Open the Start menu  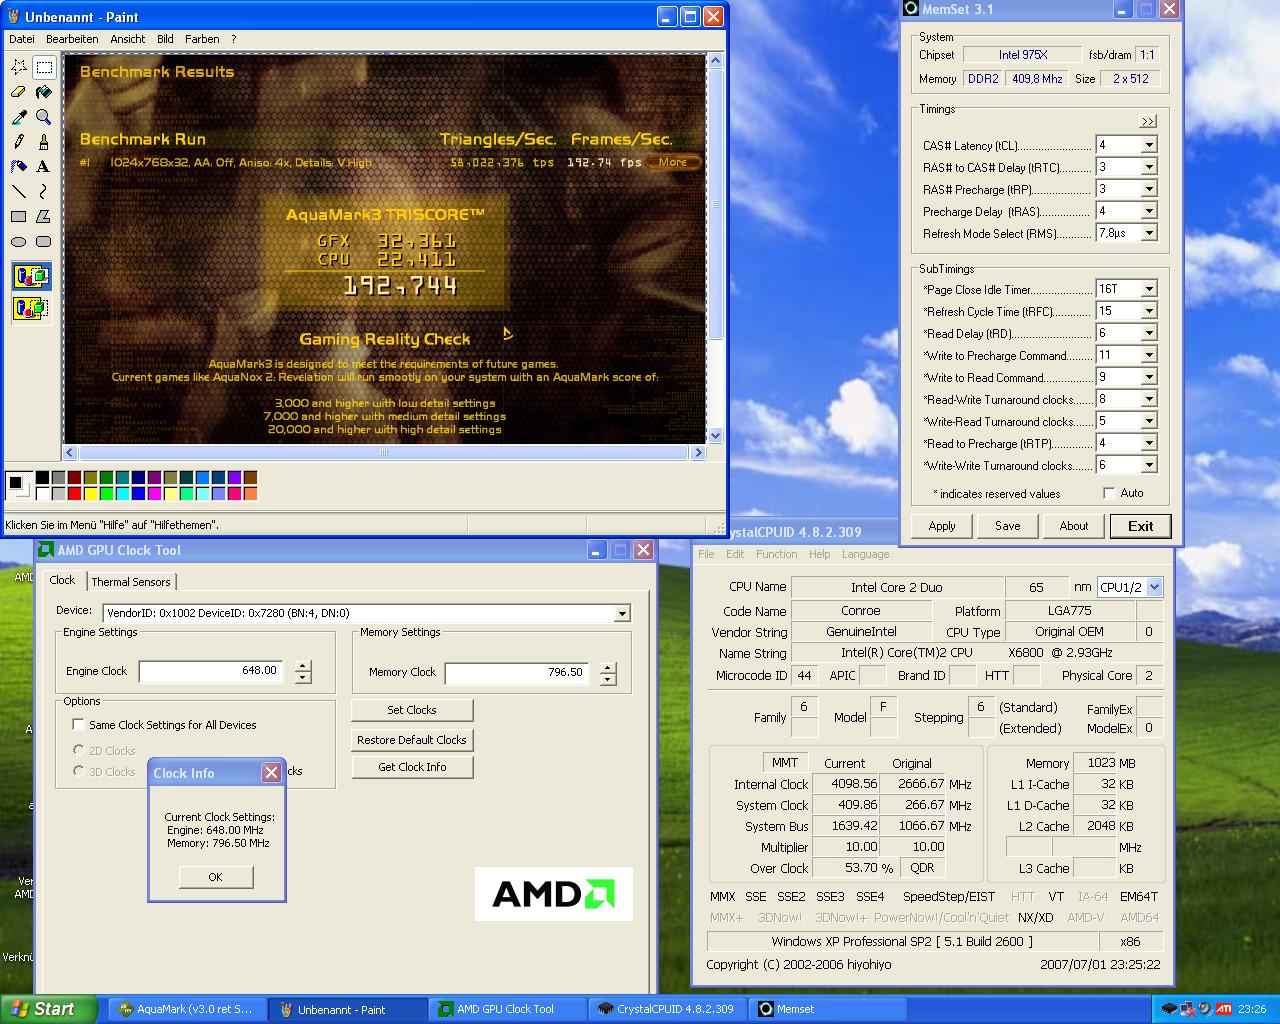click(49, 1009)
